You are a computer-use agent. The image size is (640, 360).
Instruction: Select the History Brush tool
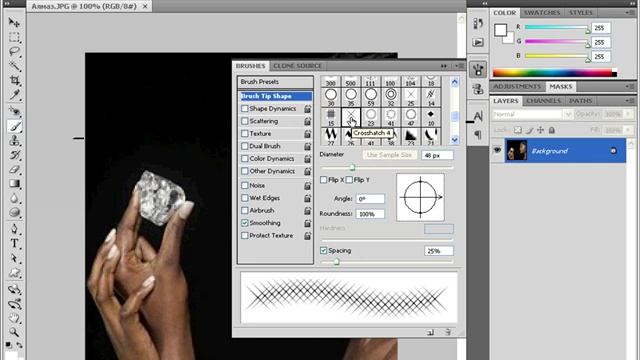pyautogui.click(x=14, y=155)
